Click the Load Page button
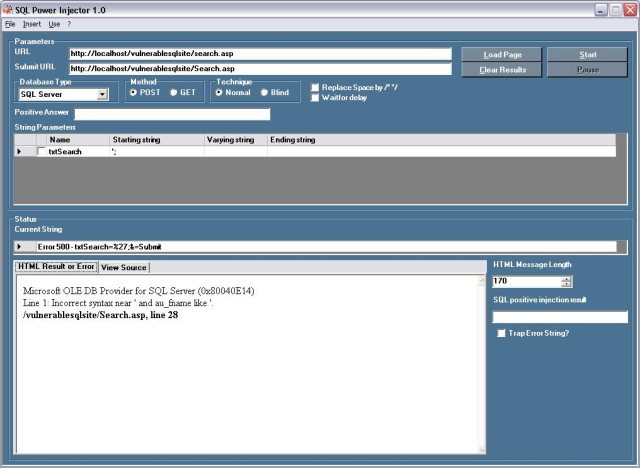Image resolution: width=640 pixels, height=468 pixels. 502,54
